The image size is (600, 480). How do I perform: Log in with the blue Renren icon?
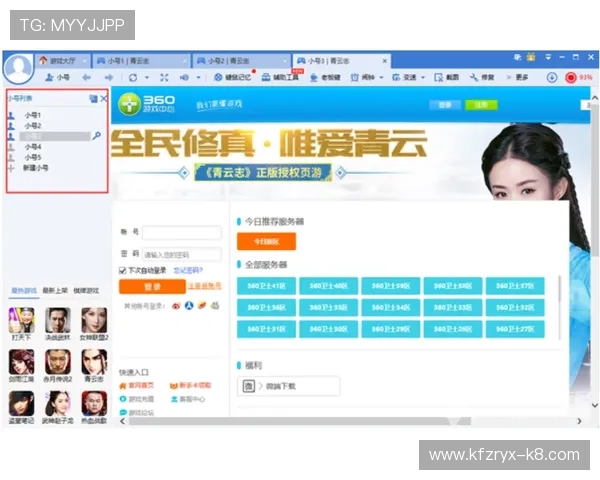pyautogui.click(x=189, y=305)
